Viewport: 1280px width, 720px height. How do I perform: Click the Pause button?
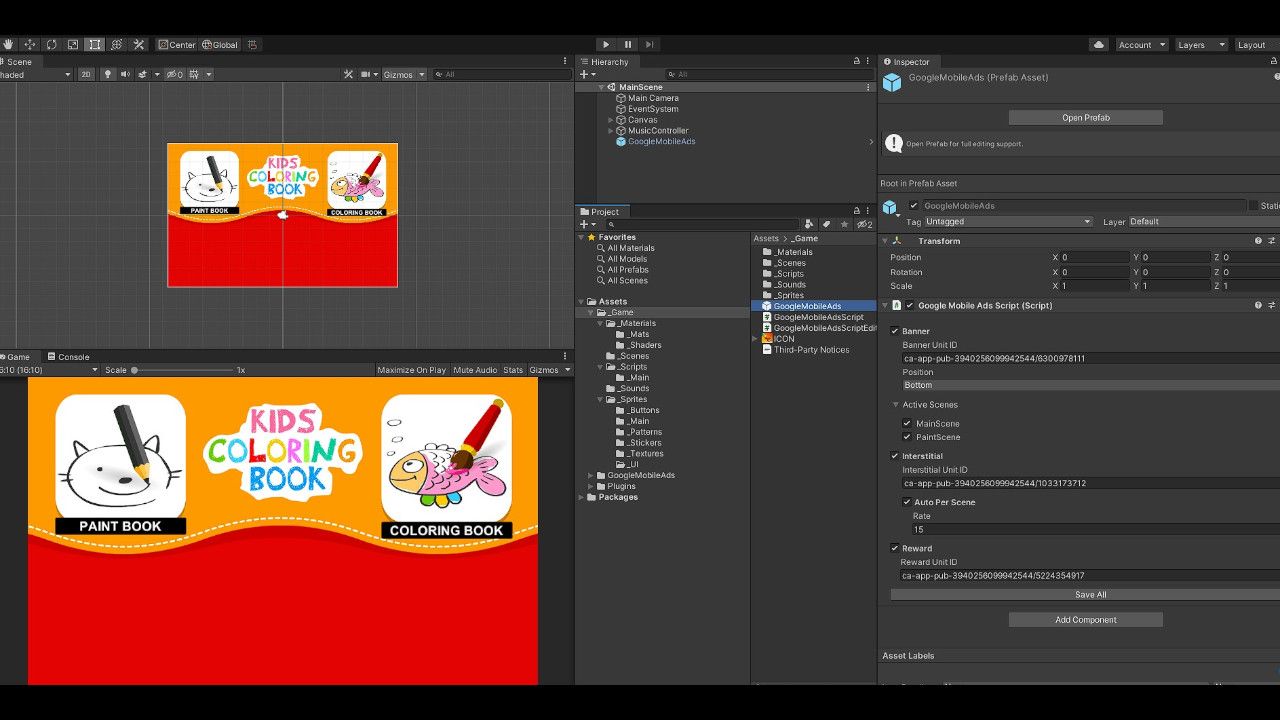[628, 45]
